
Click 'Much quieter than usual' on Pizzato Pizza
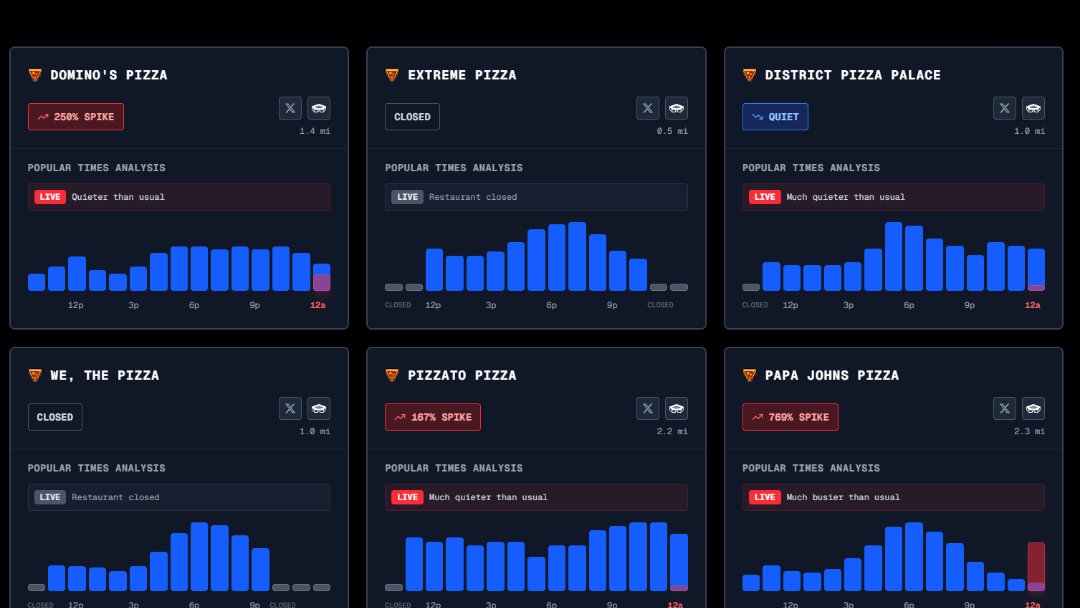(x=488, y=497)
